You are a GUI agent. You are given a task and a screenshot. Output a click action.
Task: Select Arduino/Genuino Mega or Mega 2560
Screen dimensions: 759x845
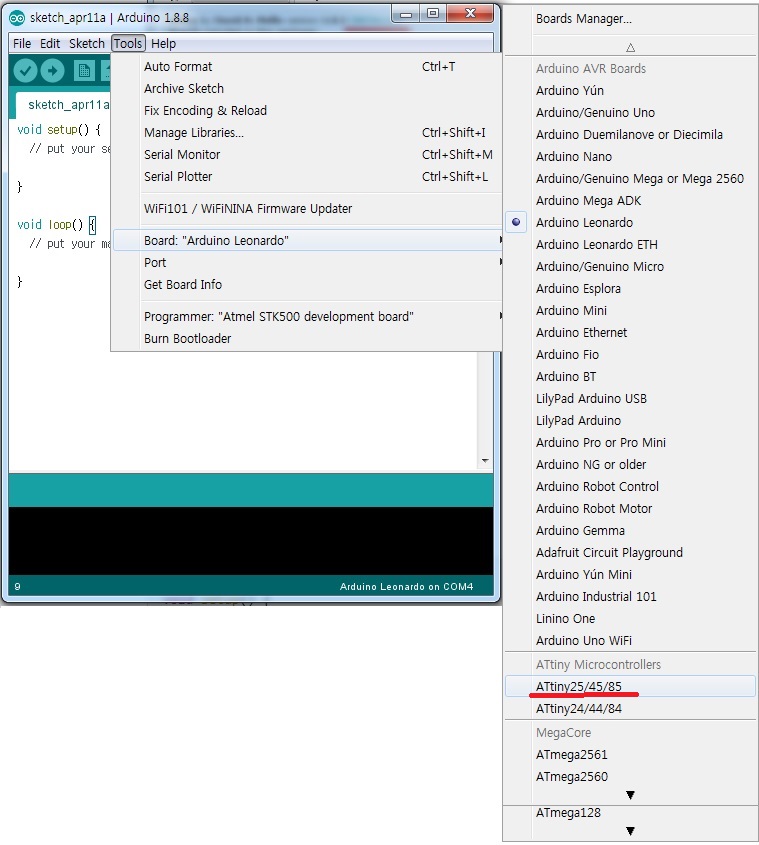(x=630, y=178)
